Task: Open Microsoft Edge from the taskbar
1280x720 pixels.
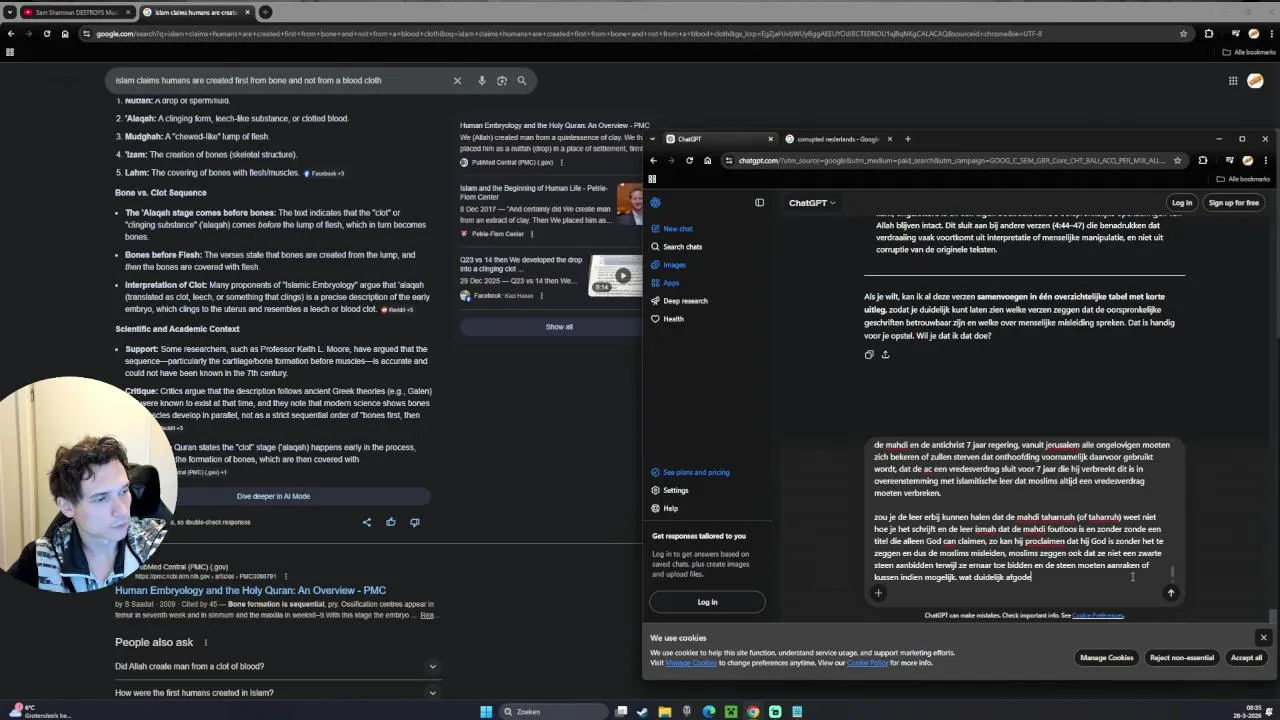Action: click(709, 711)
